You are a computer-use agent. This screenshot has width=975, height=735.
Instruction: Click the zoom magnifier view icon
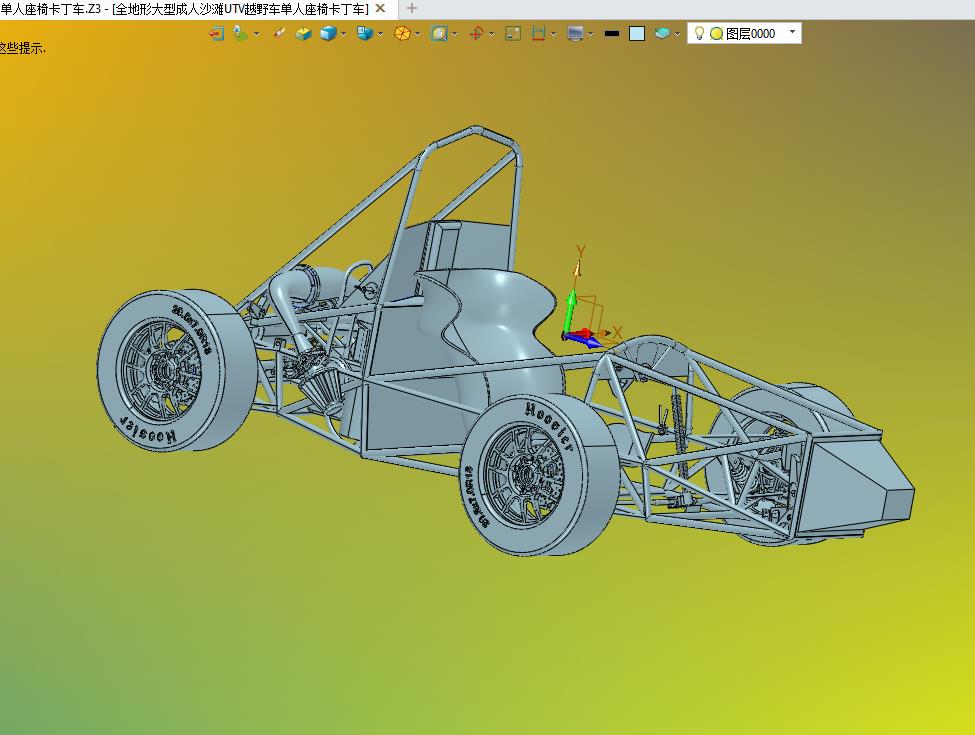coord(439,33)
